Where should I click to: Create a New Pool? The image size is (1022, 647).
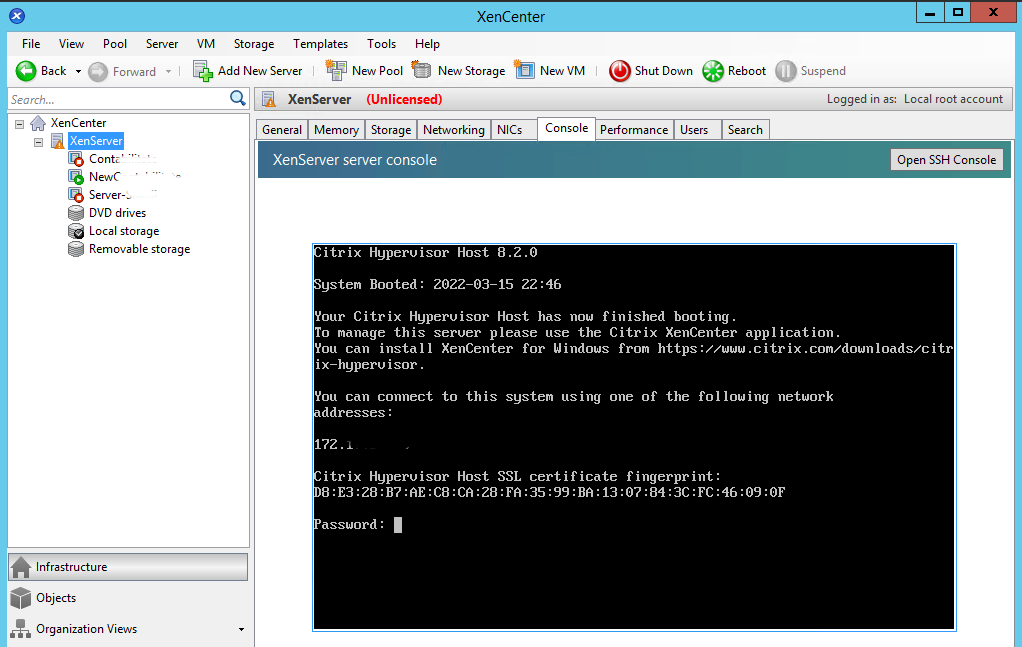(364, 70)
